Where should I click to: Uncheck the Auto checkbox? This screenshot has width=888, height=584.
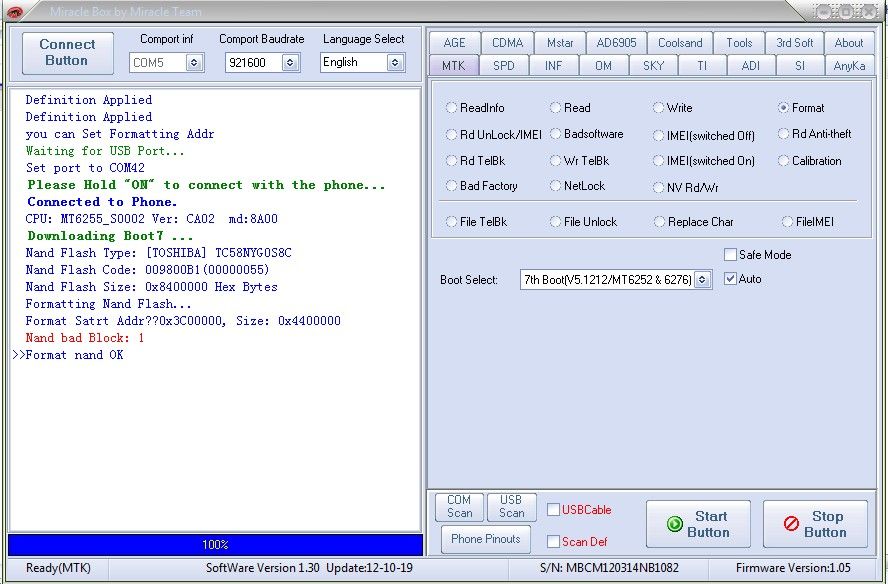pyautogui.click(x=731, y=279)
